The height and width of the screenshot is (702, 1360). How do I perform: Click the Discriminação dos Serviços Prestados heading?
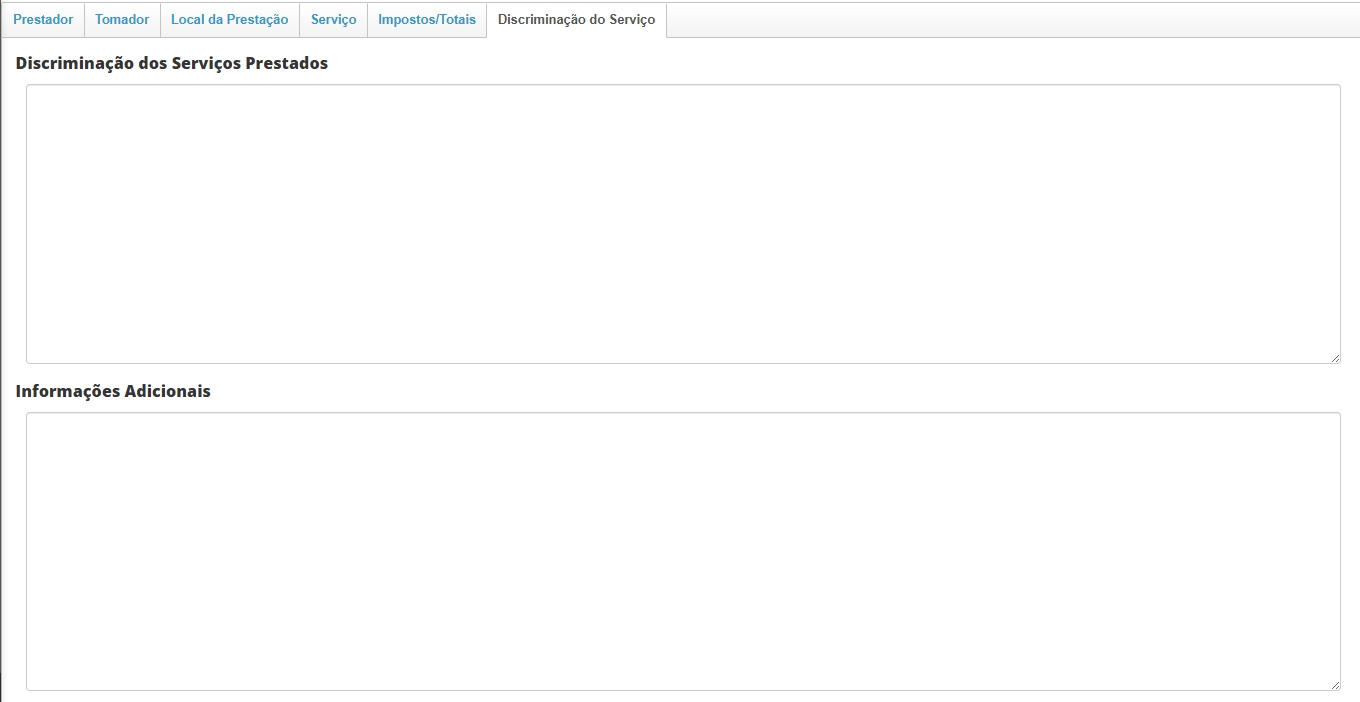[x=172, y=63]
